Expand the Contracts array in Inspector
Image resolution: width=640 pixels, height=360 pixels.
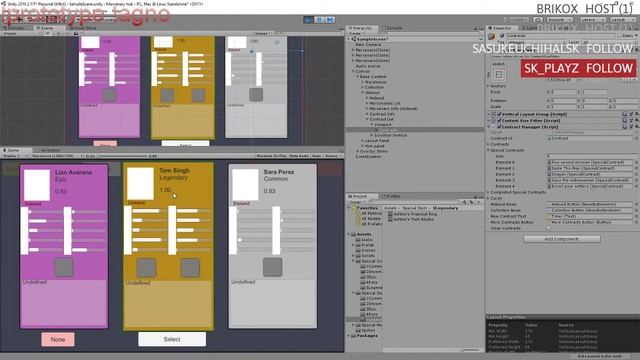(x=488, y=144)
